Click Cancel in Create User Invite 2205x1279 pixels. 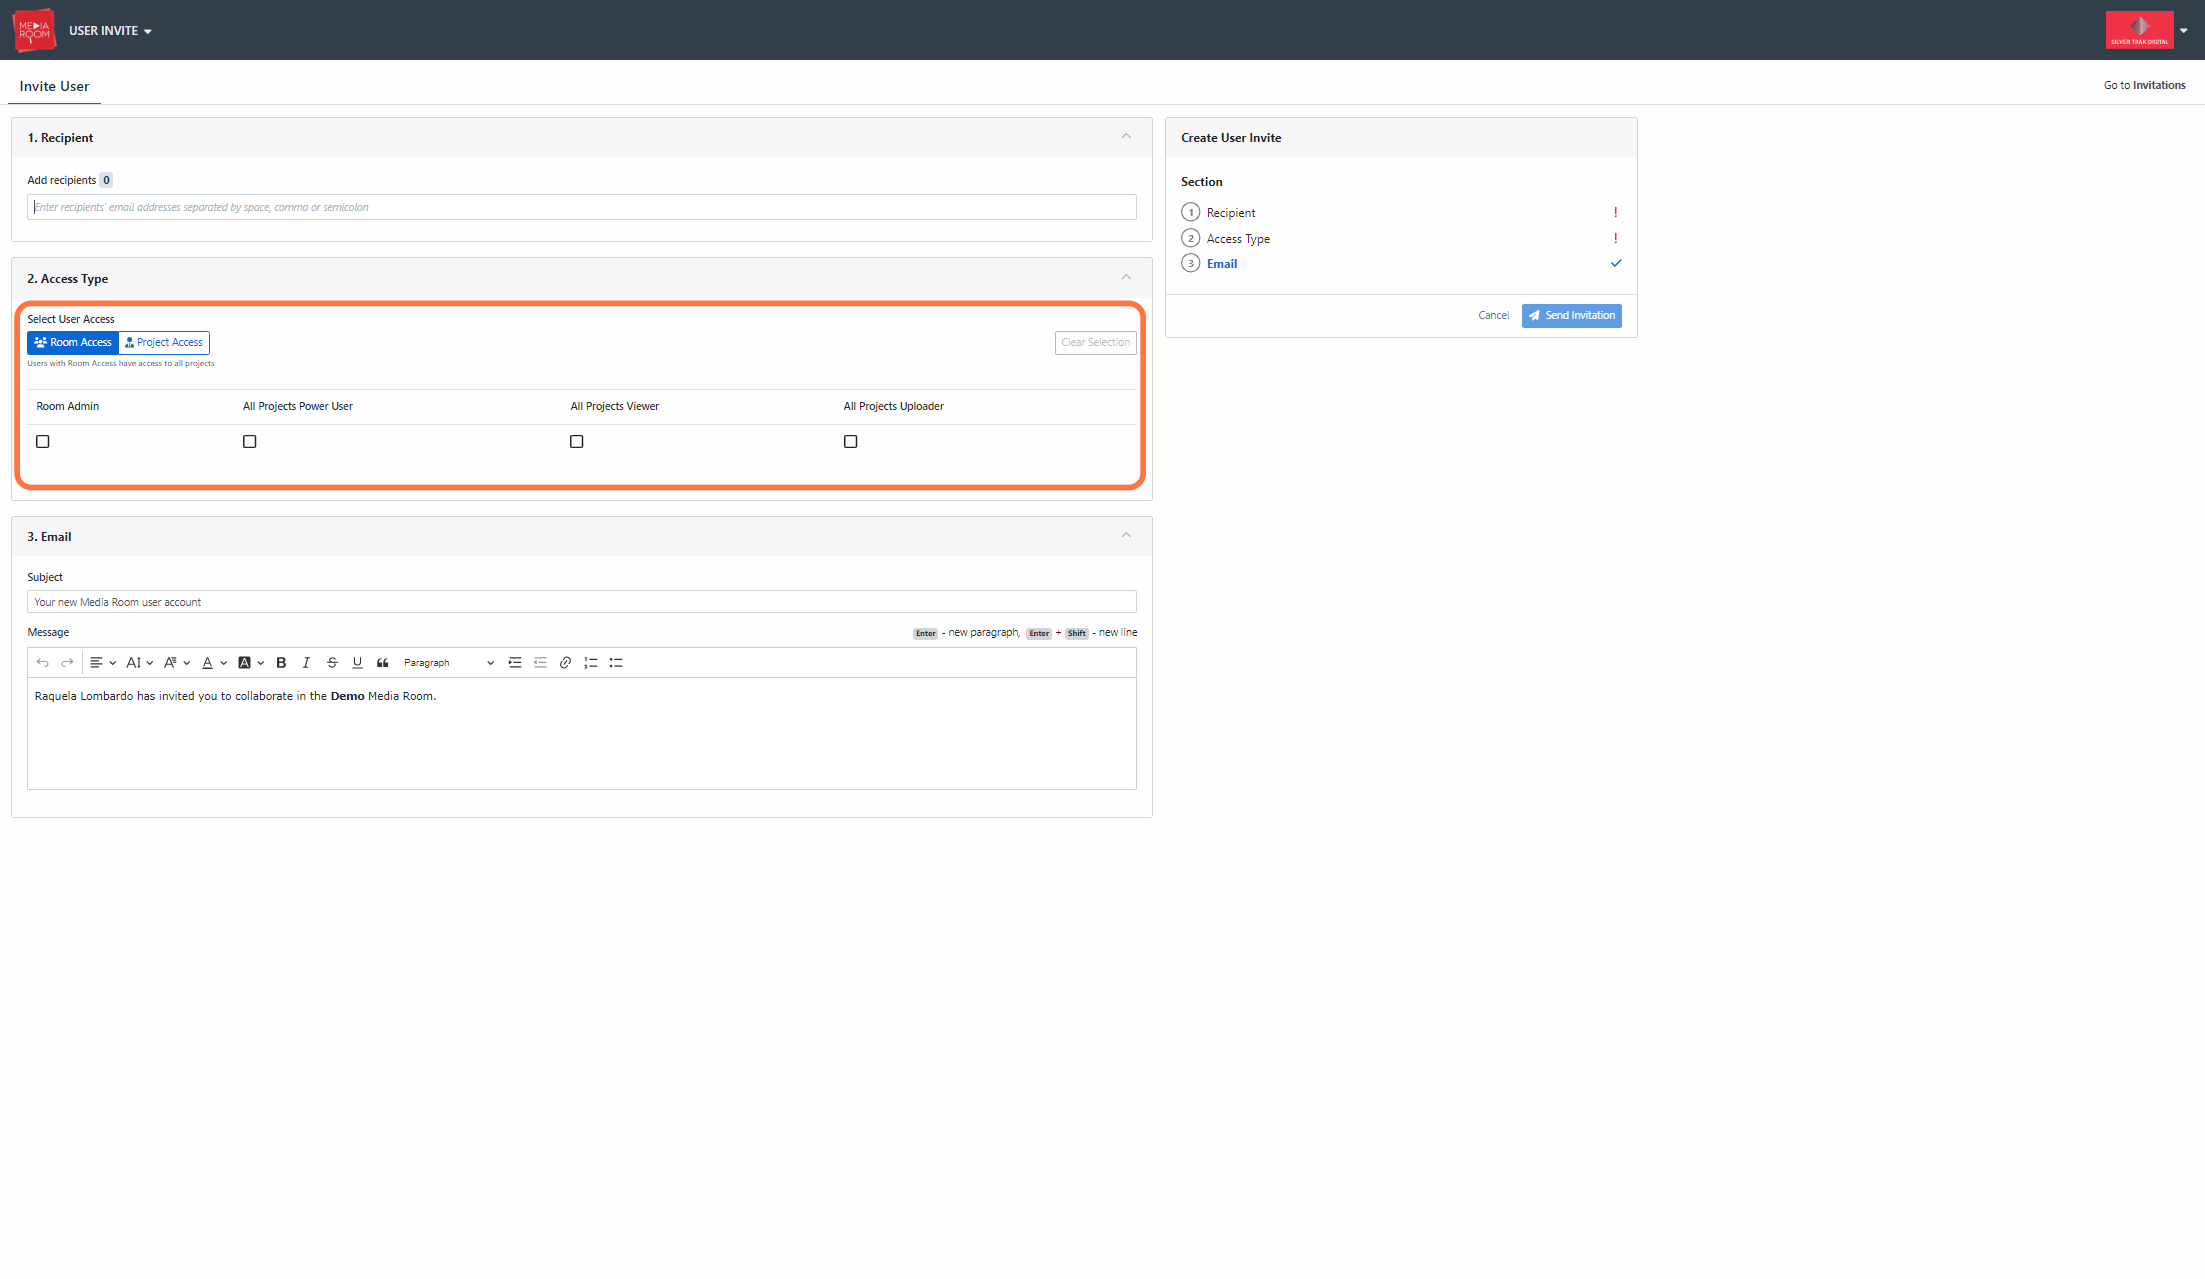[x=1493, y=316]
